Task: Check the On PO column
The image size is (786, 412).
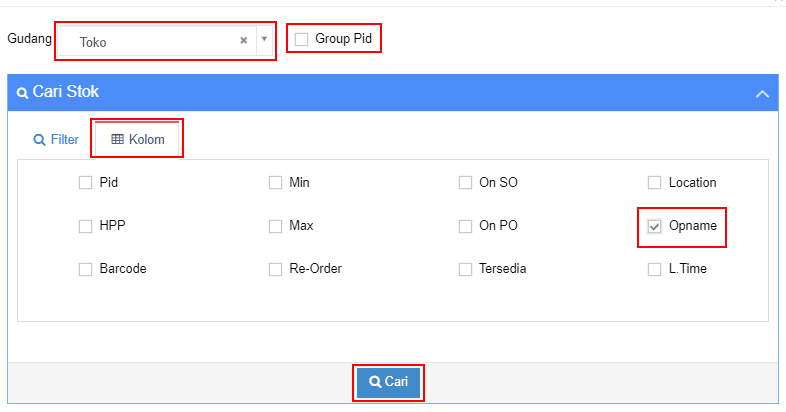Action: click(x=465, y=226)
